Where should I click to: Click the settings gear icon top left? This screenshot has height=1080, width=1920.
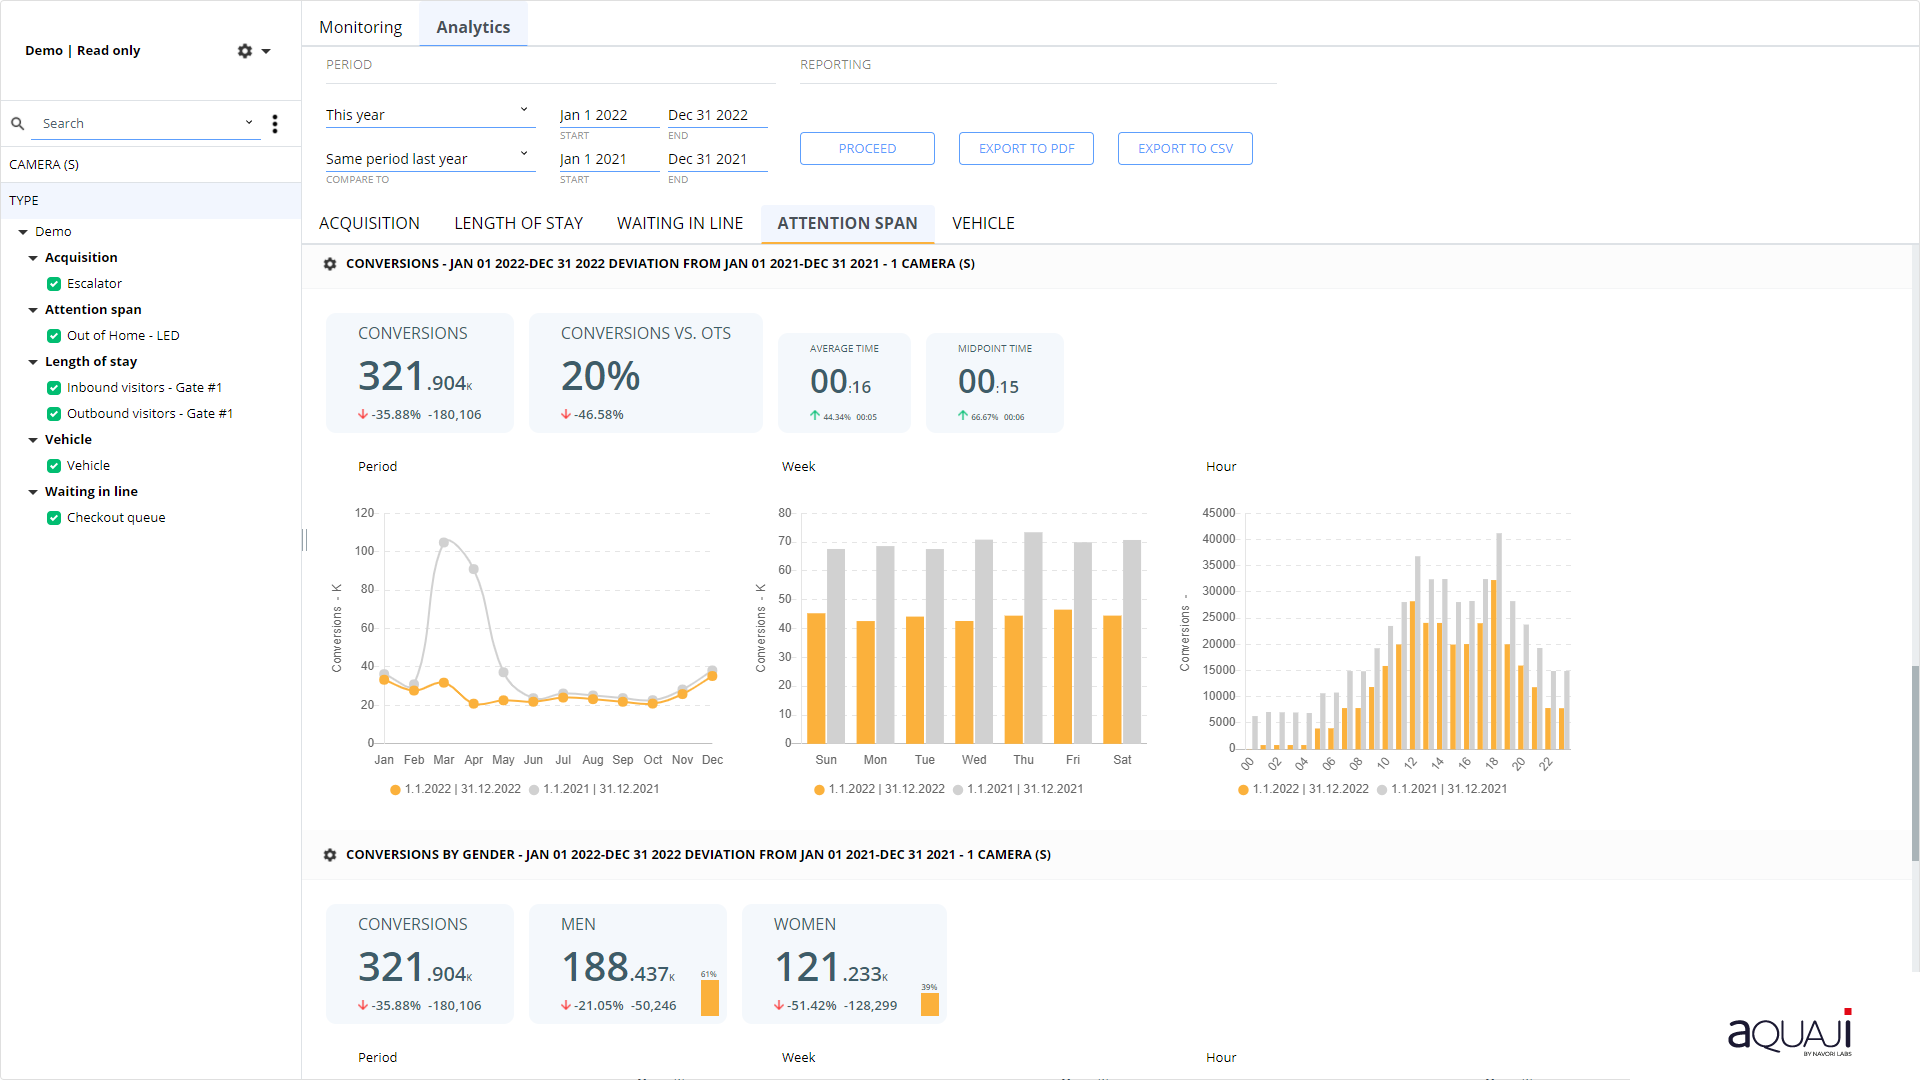(x=245, y=50)
